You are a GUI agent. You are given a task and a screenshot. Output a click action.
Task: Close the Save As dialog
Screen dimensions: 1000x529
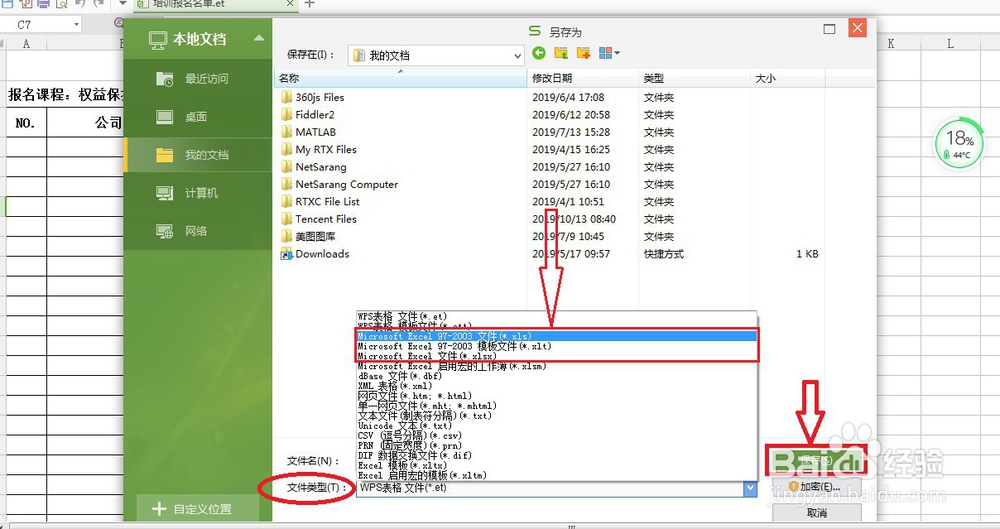857,28
